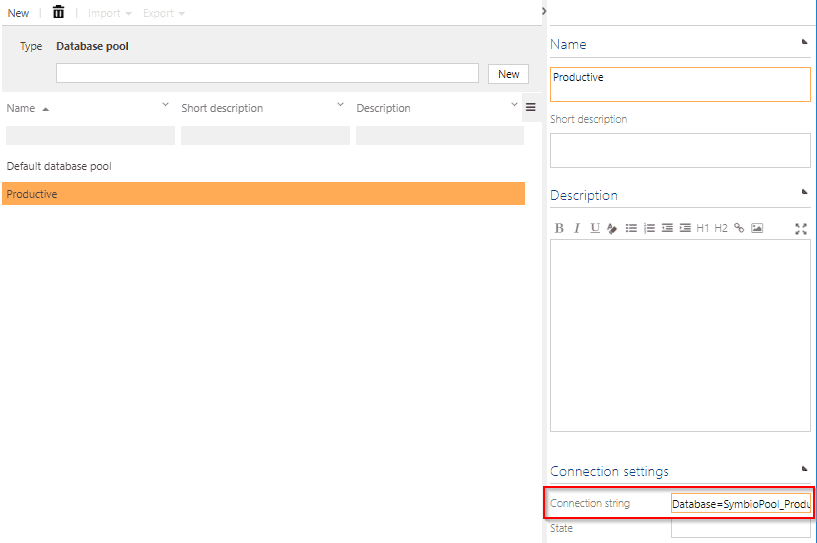
Task: Apply H1 heading style
Action: coord(702,228)
